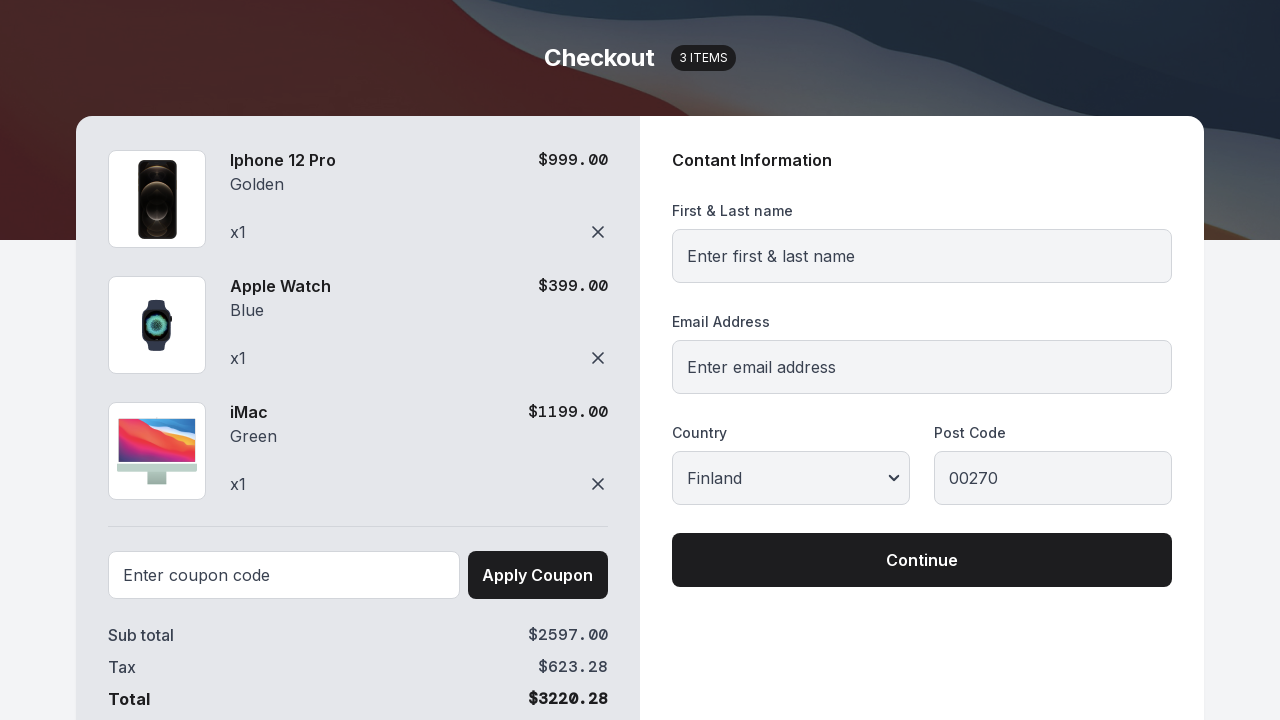Screen dimensions: 1280x720
Task: Click the Tax label
Action: coord(122,667)
